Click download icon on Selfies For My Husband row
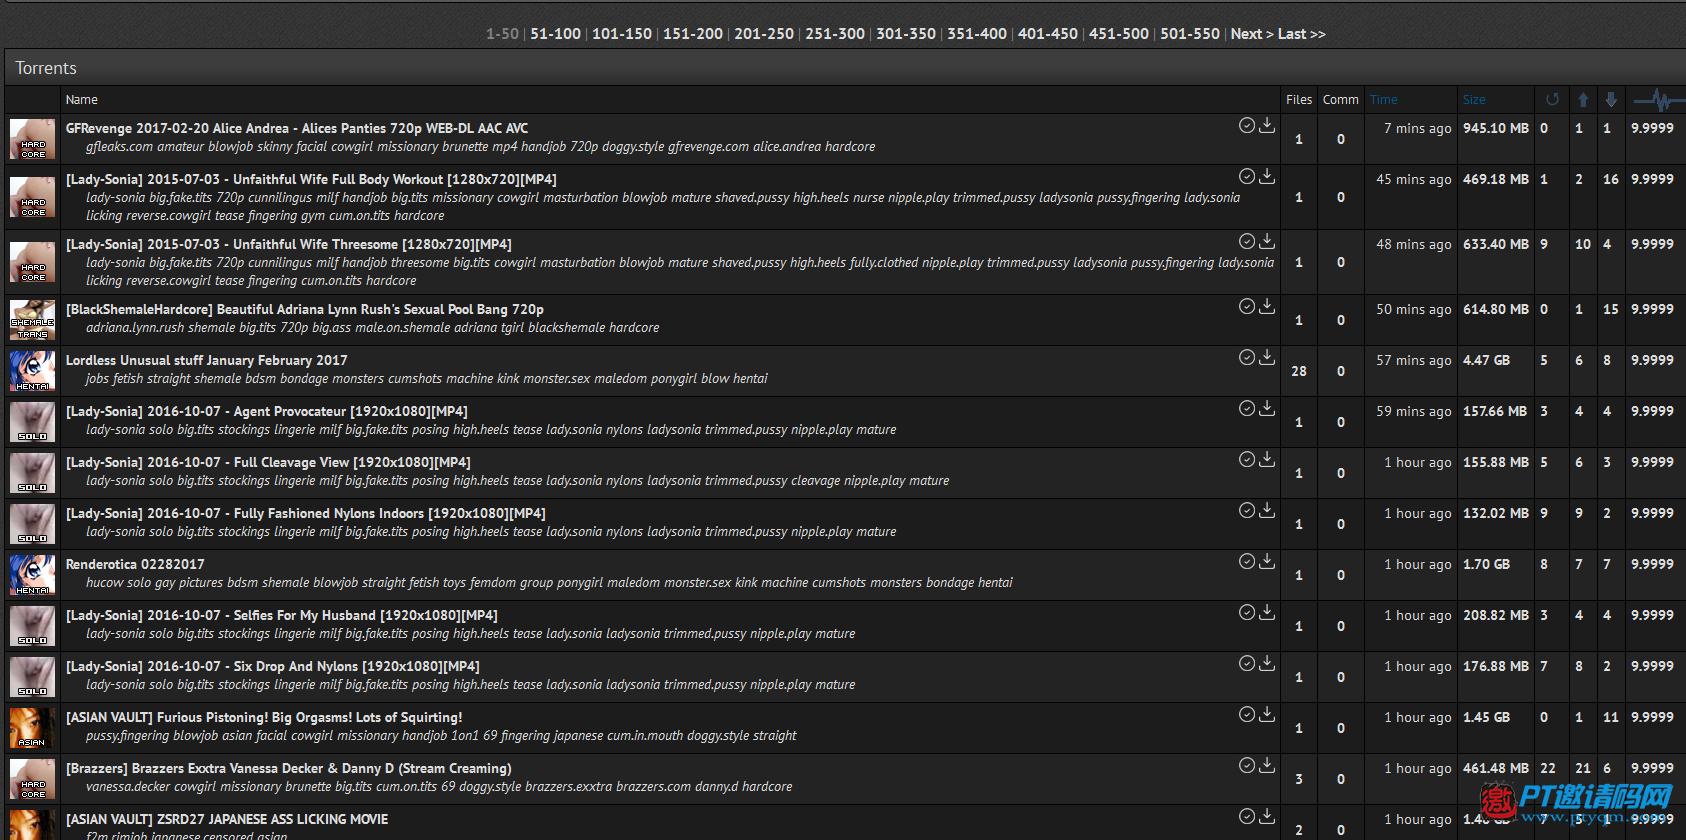Image resolution: width=1686 pixels, height=840 pixels. tap(1267, 612)
